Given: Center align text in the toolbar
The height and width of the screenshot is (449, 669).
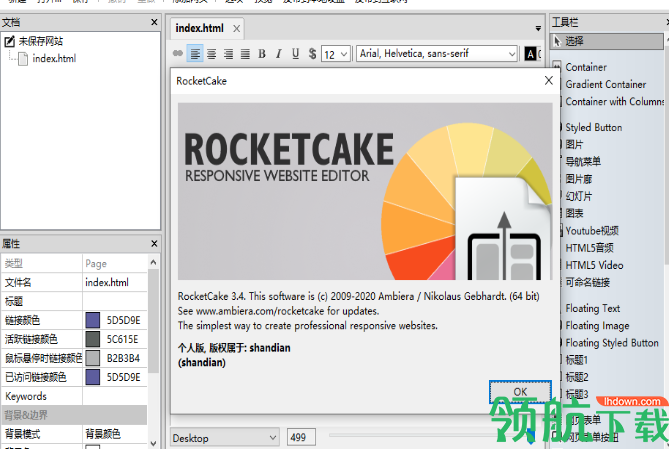Looking at the screenshot, I should click(212, 54).
